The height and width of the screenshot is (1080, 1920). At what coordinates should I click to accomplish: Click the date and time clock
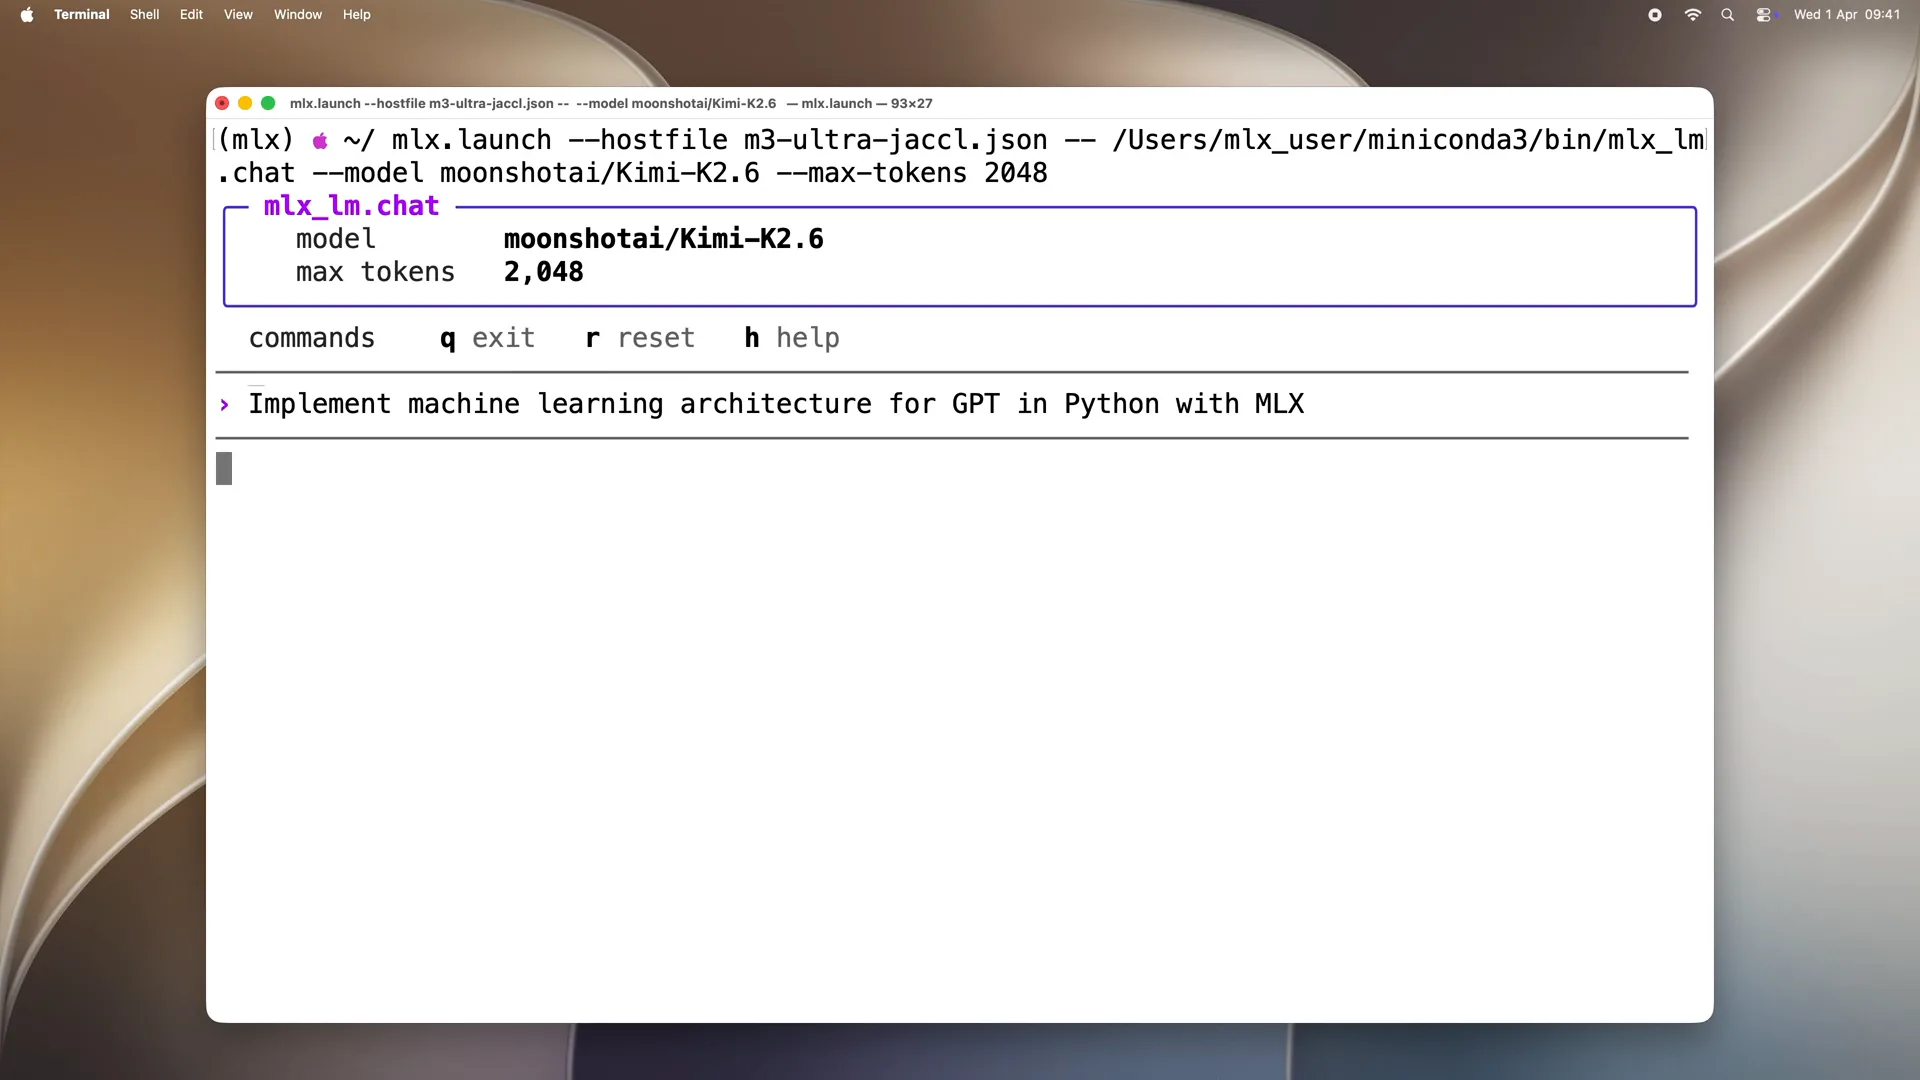coord(1846,14)
